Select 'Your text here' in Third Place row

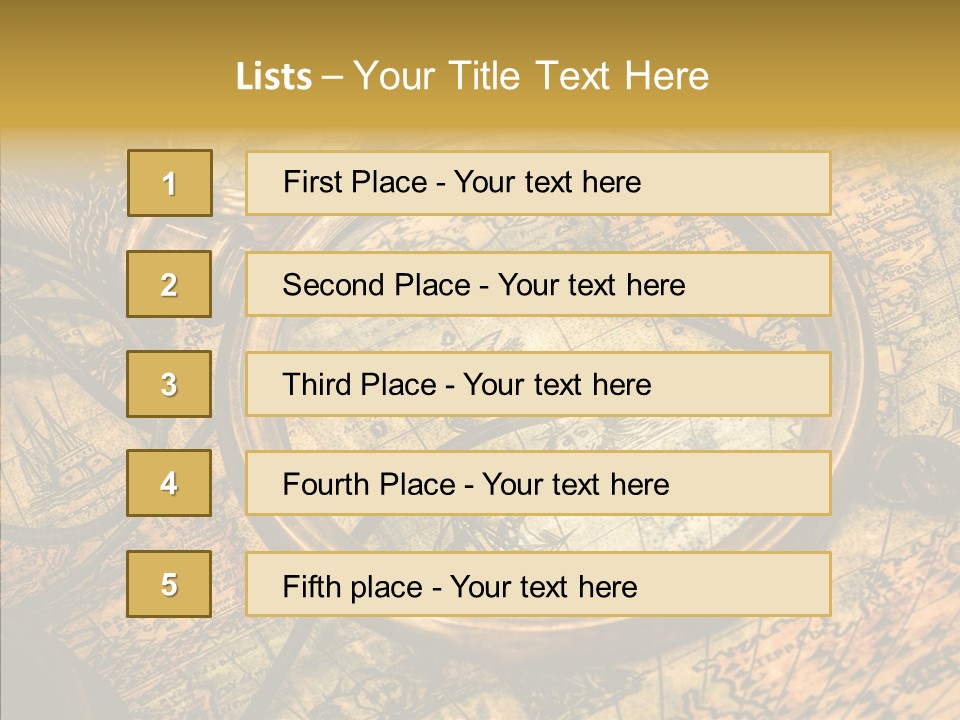[557, 385]
